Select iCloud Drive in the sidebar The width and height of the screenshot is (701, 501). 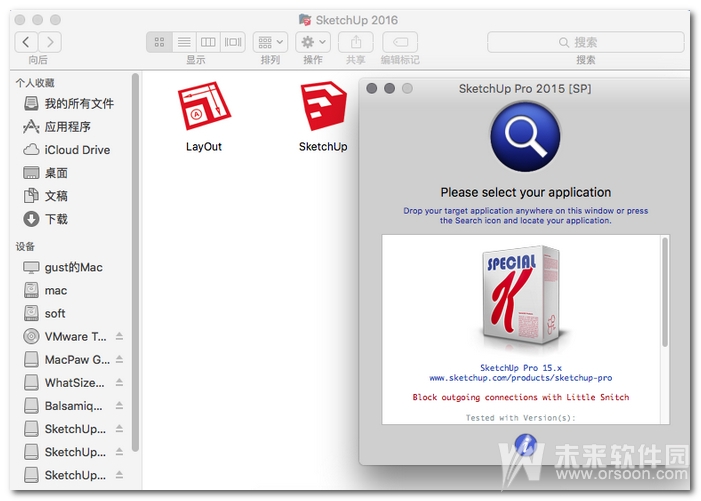[x=77, y=150]
